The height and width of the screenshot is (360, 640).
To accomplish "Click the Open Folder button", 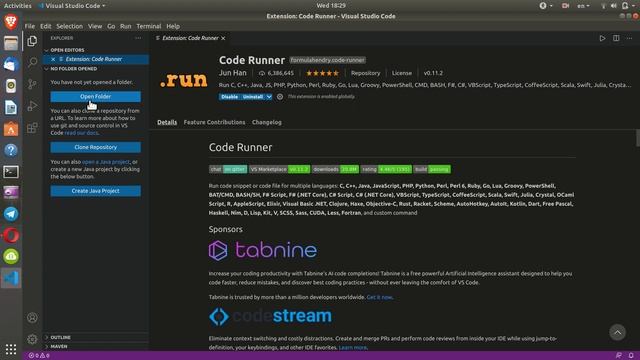I will (x=96, y=97).
